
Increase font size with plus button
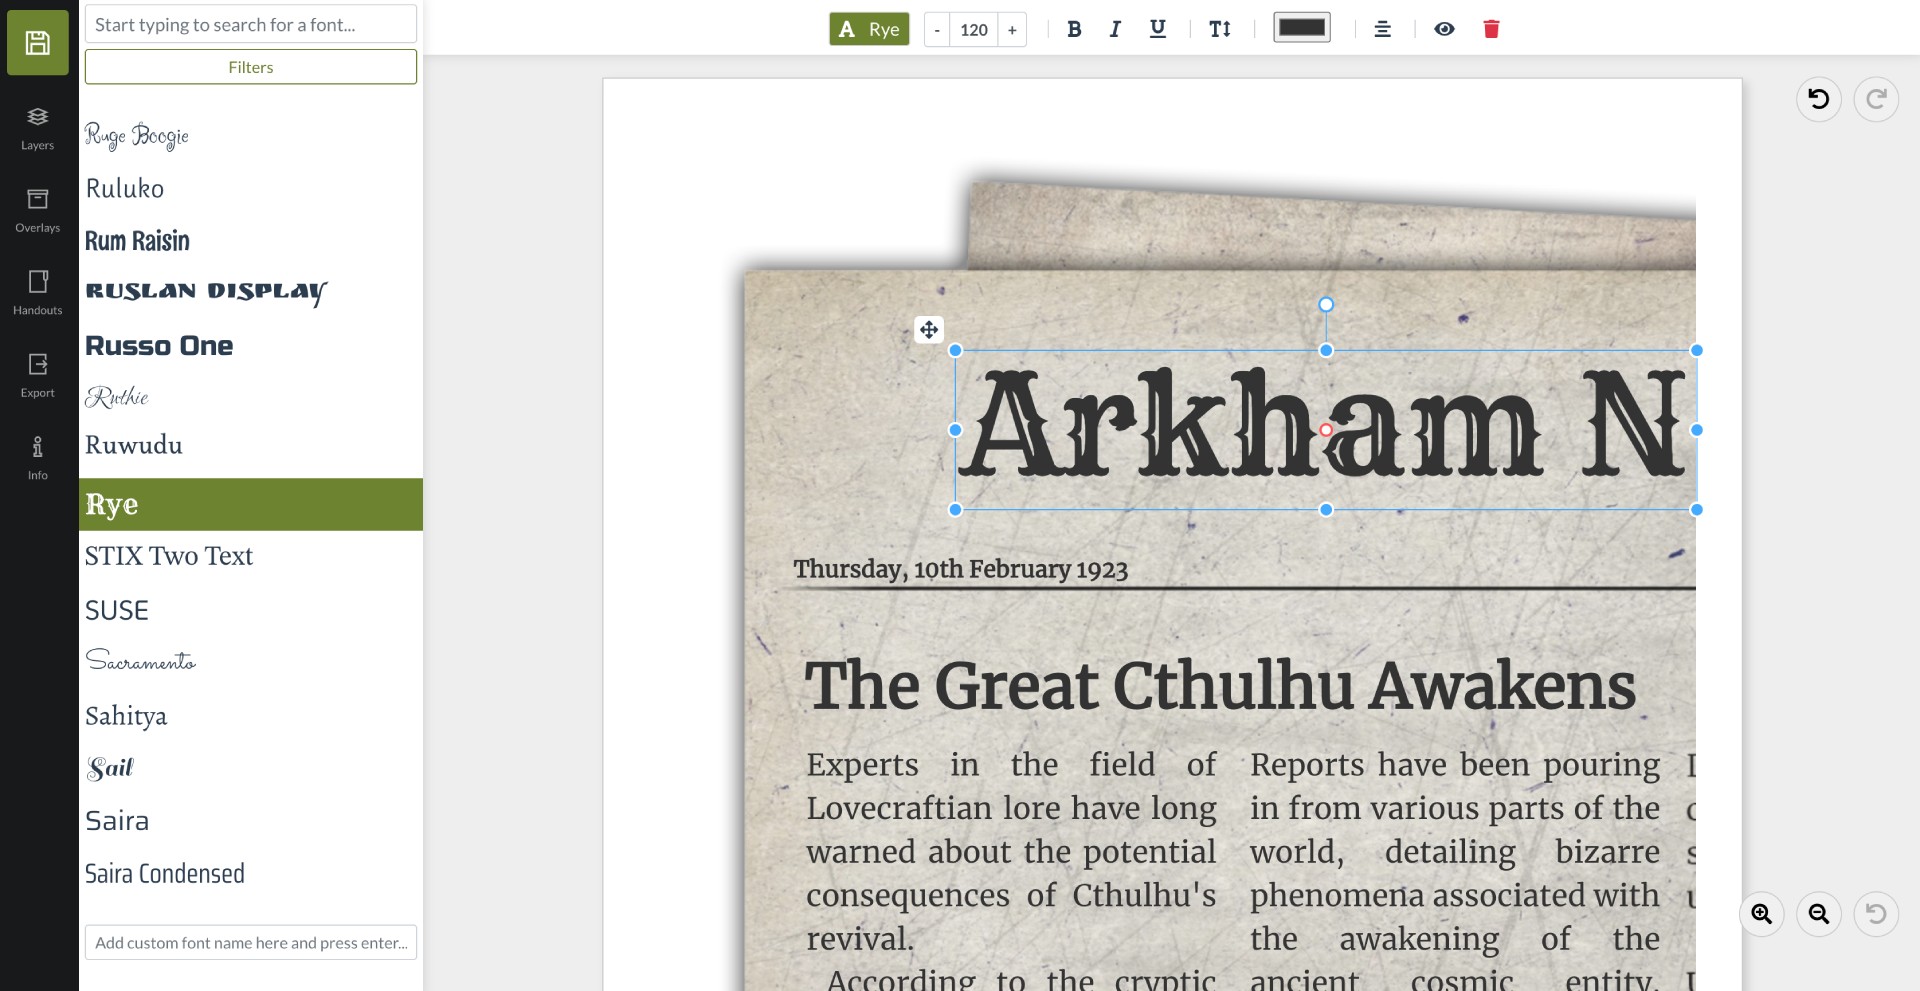pos(1012,30)
